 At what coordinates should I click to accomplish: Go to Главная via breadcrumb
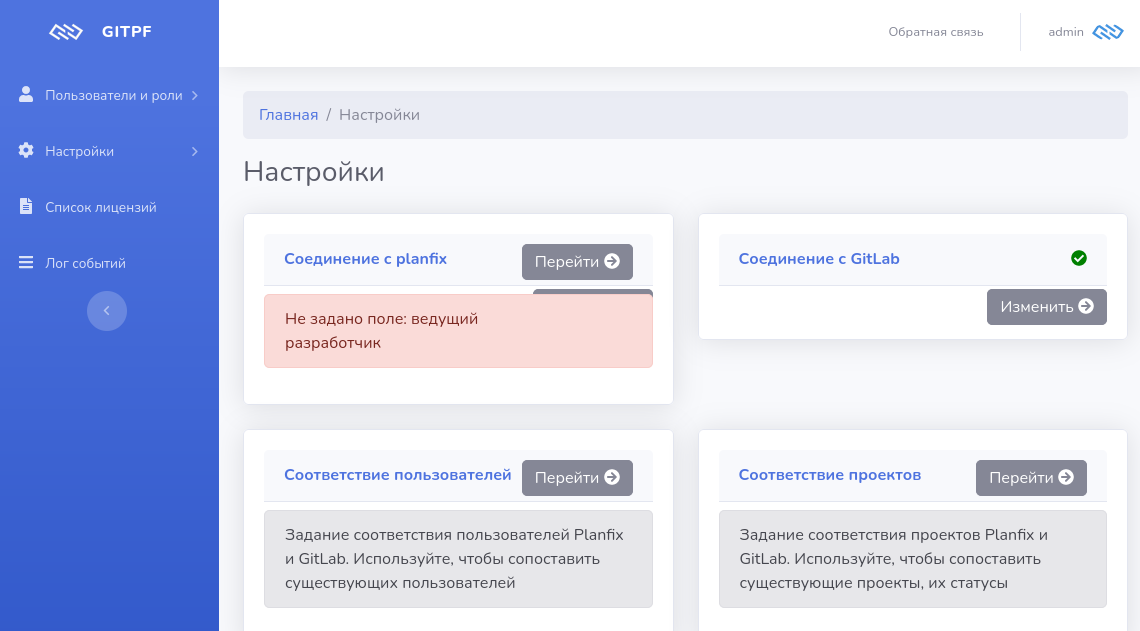289,115
